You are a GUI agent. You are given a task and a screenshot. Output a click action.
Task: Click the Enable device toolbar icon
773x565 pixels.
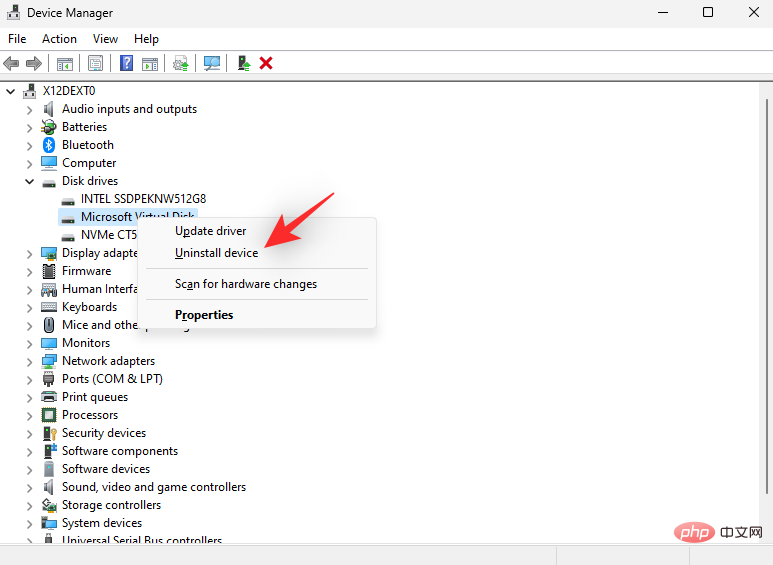[244, 63]
